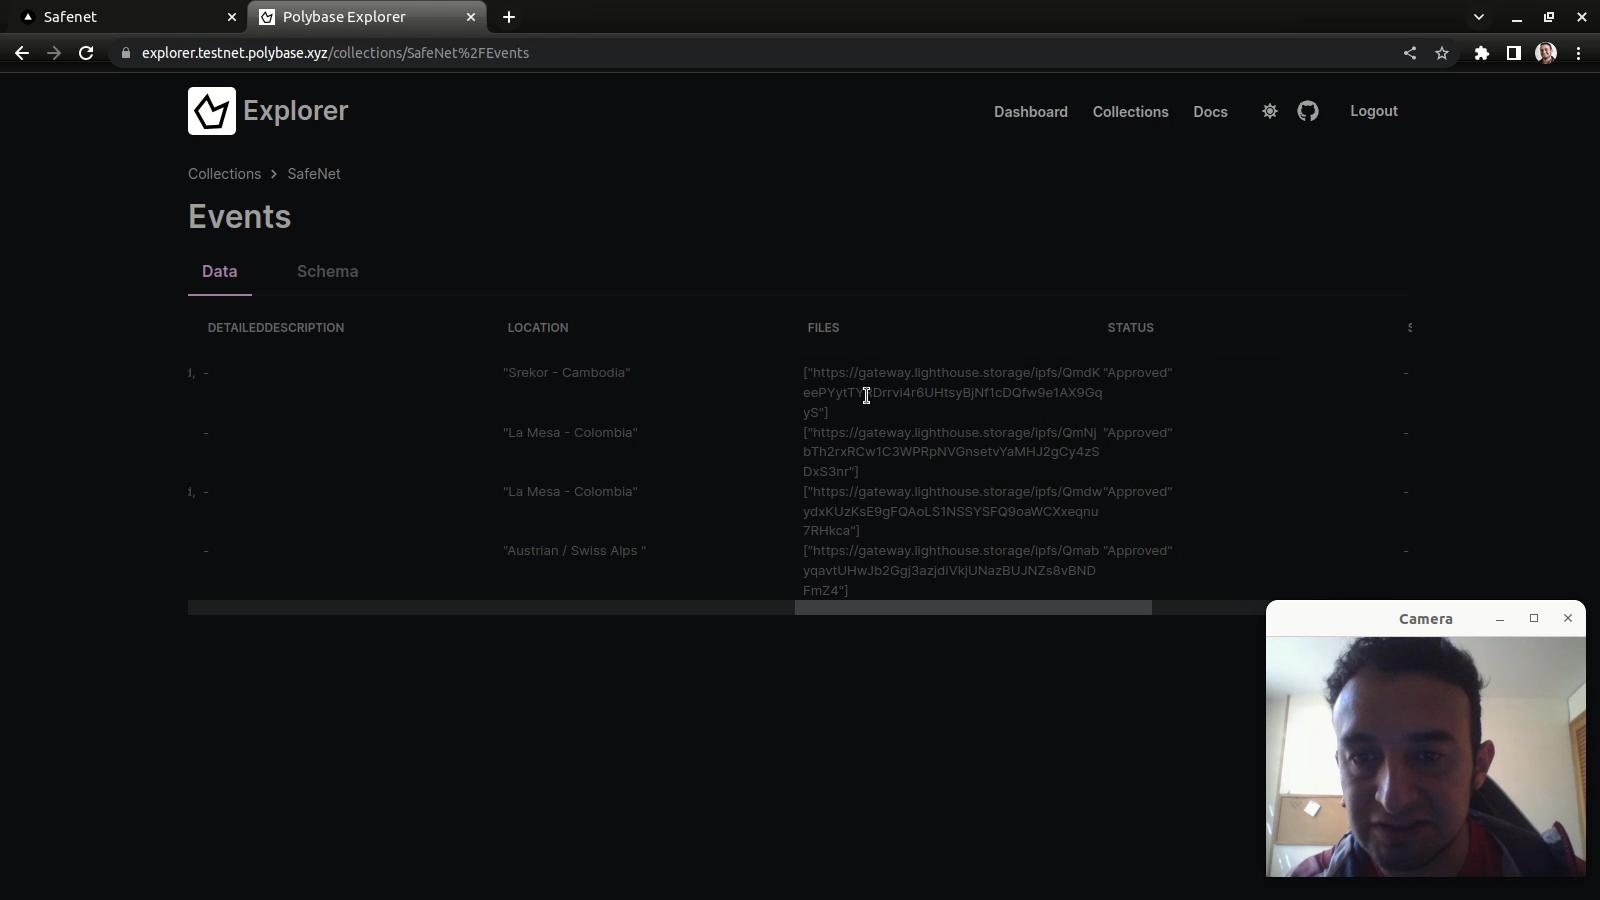Click the site lock icon in address bar
Screen dimensions: 1600x900
click(126, 53)
